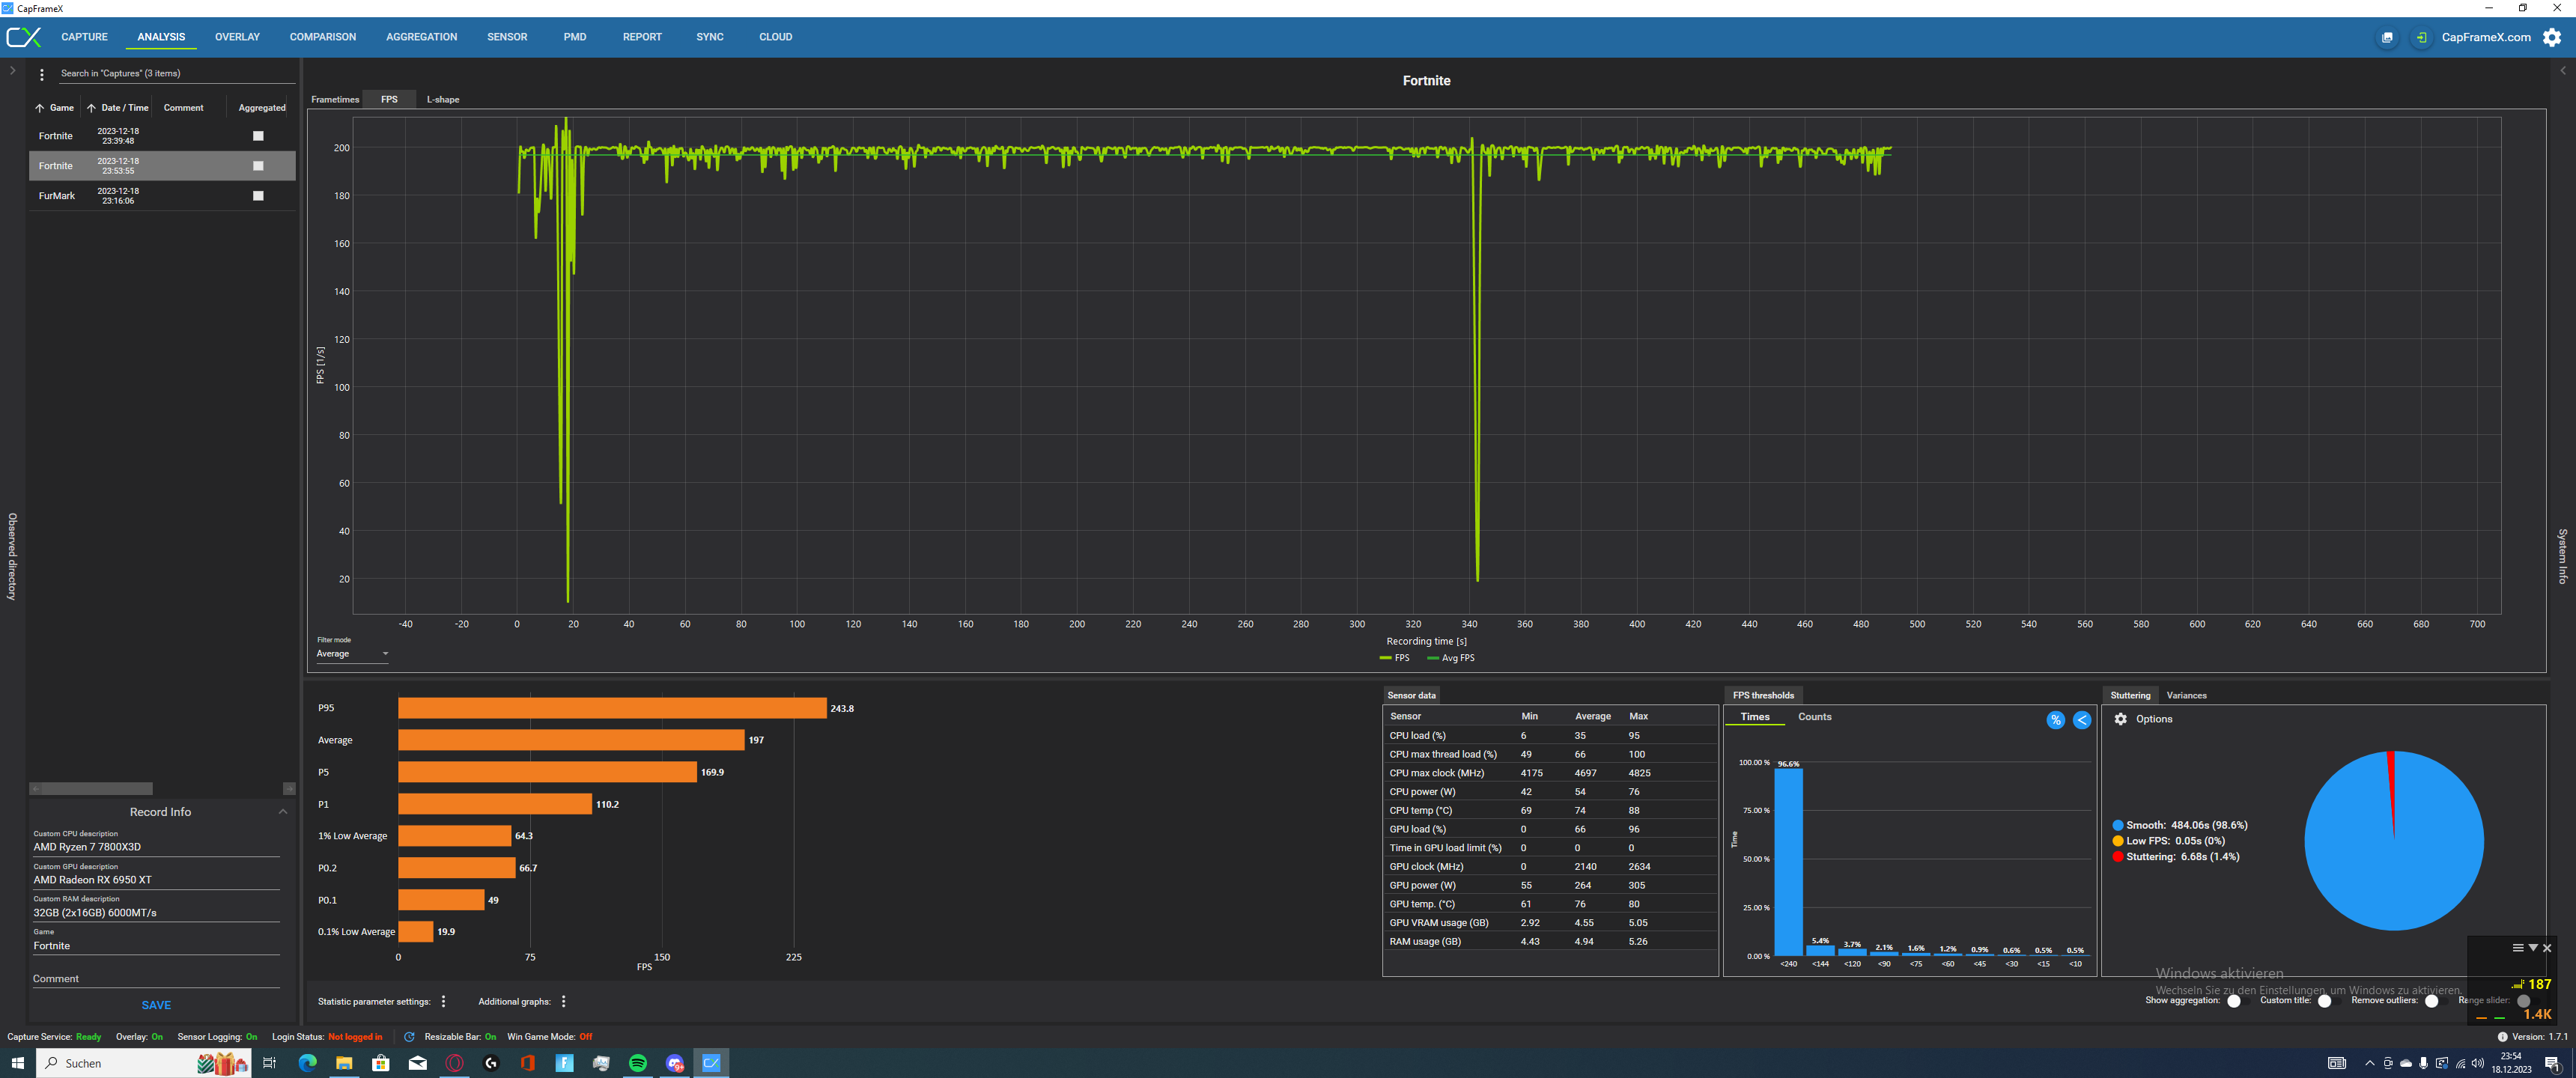Click the screenshot capture icon in header

[2386, 37]
